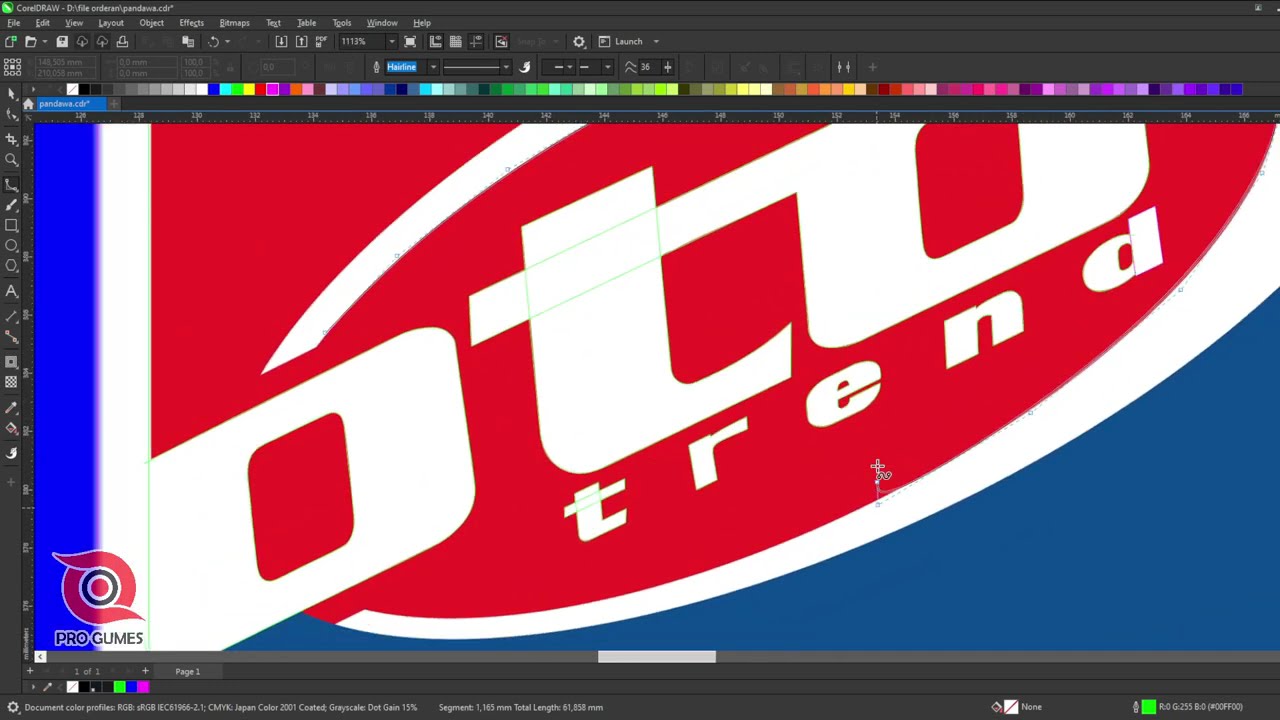Click the Undo arrow icon
Screen dimensions: 1280x720
coord(213,41)
